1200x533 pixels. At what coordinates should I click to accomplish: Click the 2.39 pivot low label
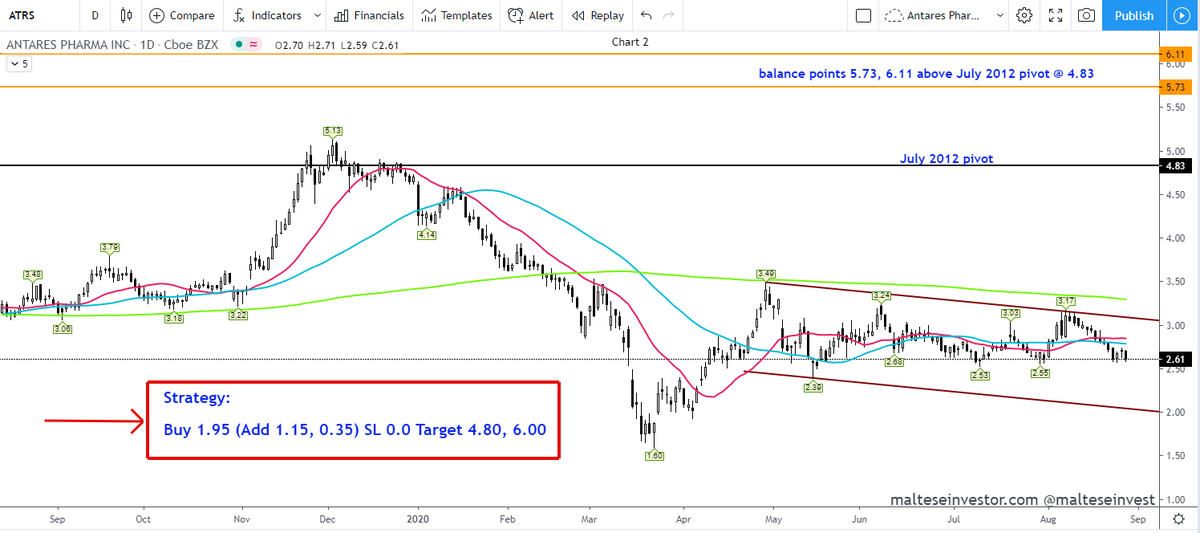pos(813,387)
